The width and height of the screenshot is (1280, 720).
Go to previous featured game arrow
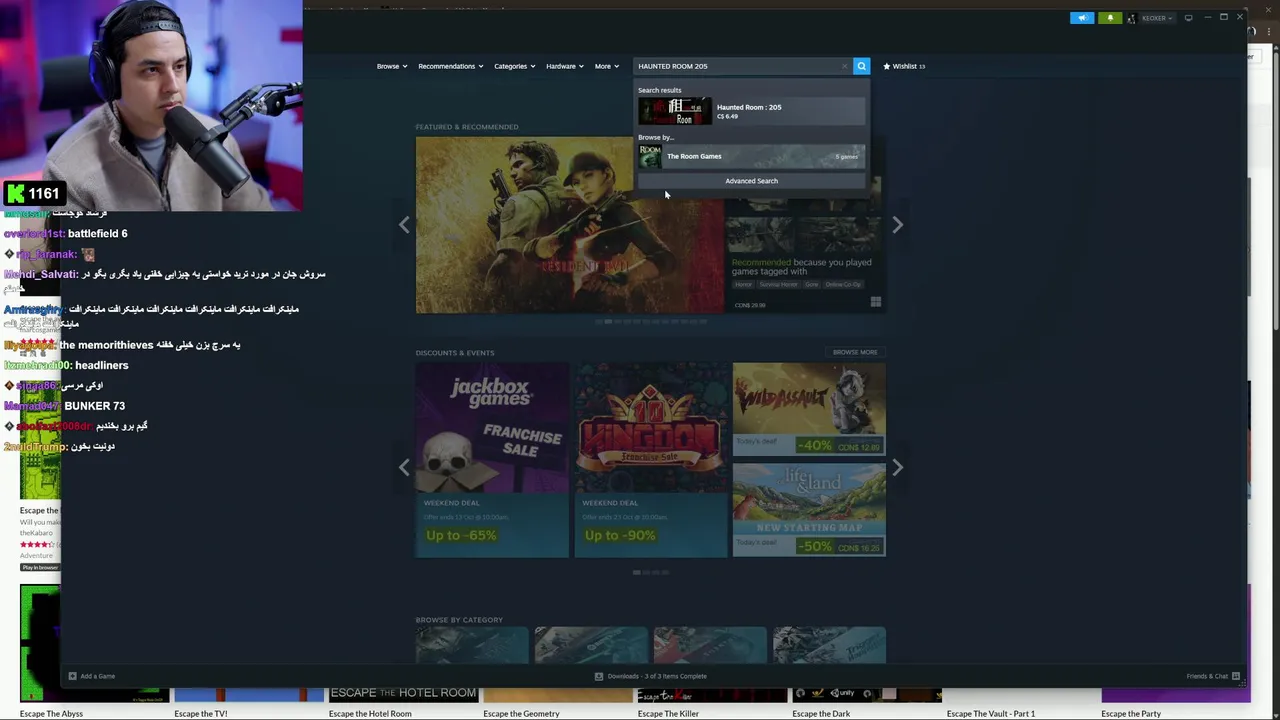click(404, 225)
